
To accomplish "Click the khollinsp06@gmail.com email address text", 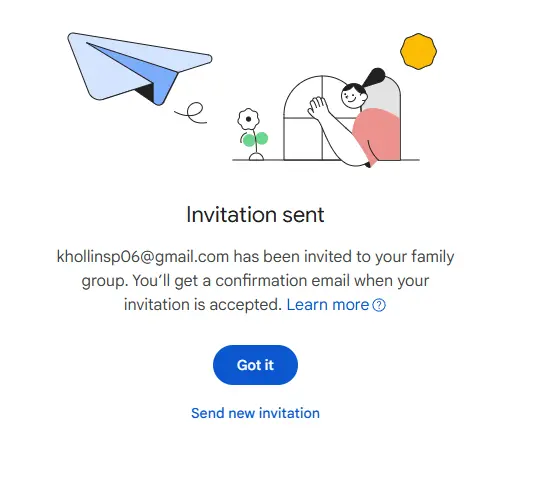I will [143, 257].
